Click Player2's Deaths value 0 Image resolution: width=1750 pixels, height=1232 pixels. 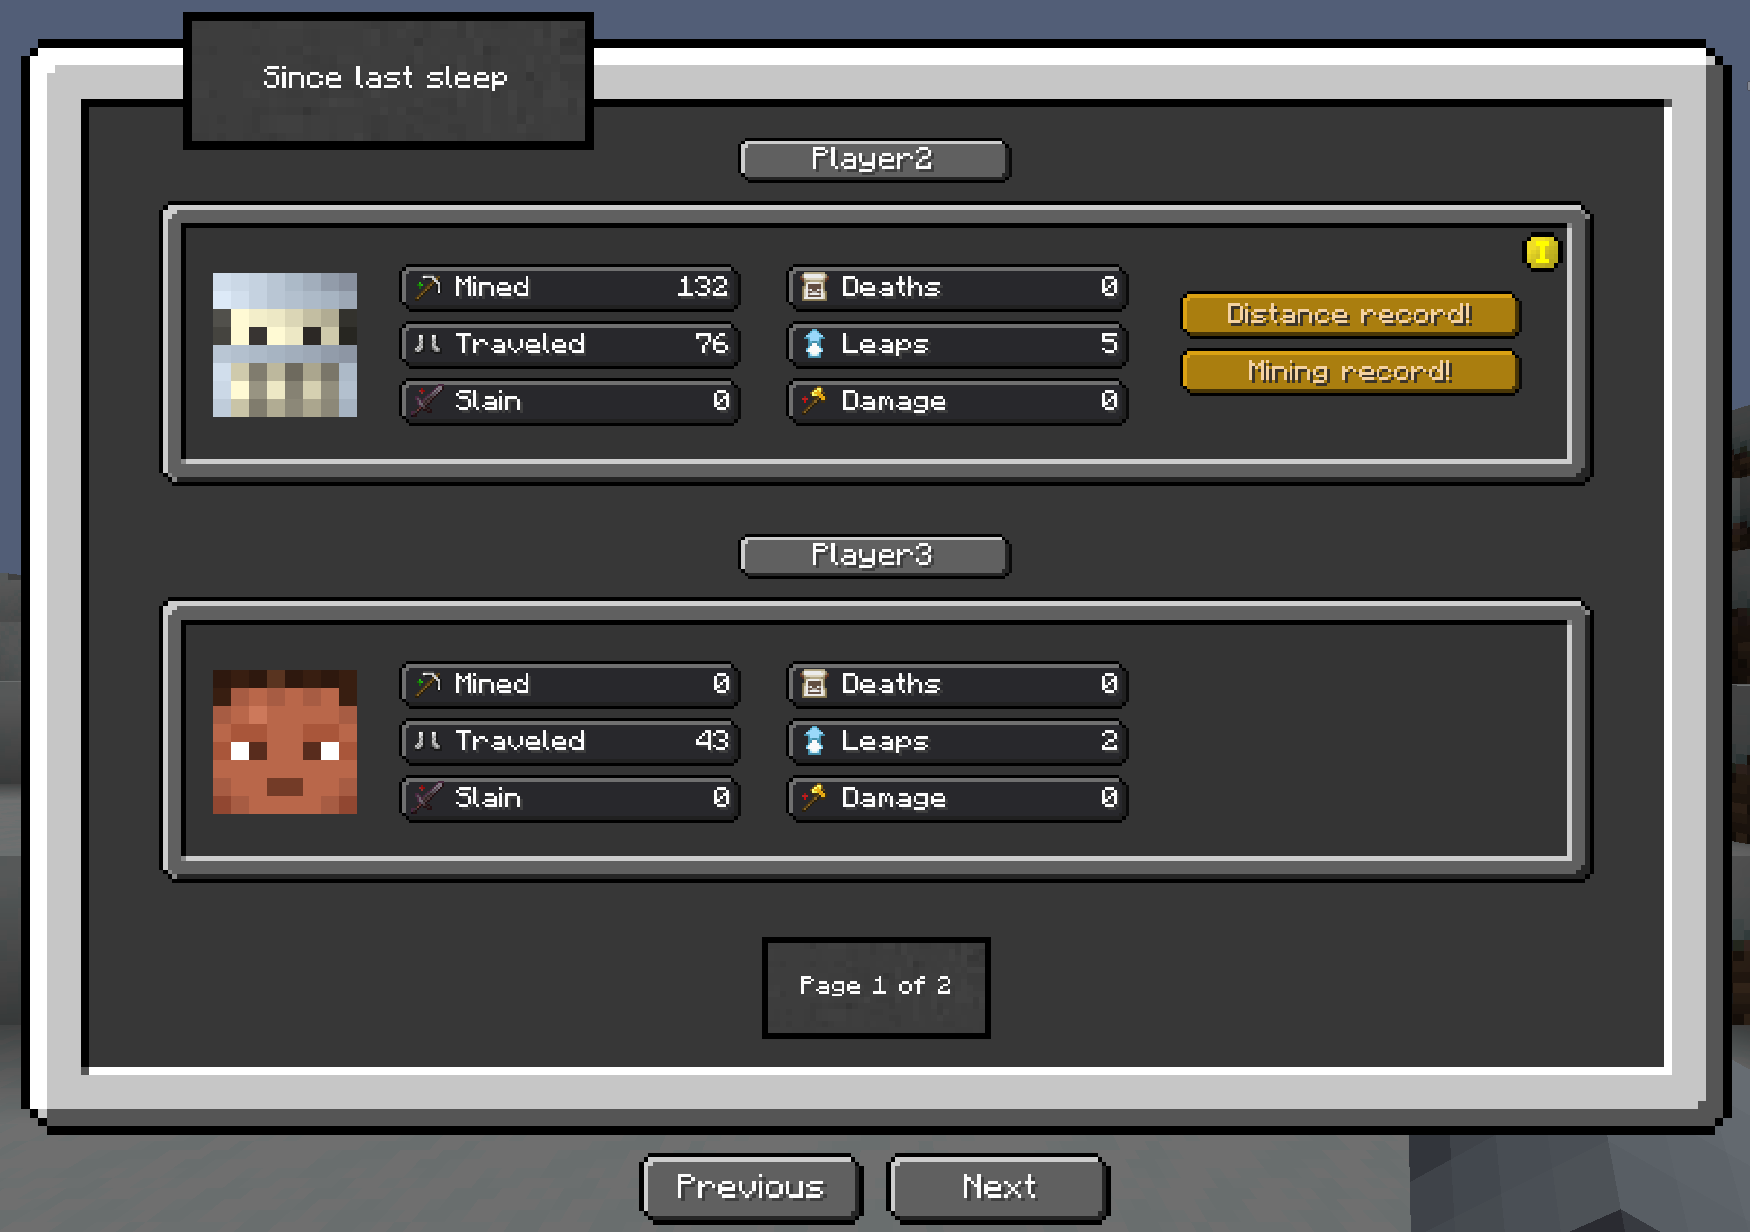(x=1109, y=287)
